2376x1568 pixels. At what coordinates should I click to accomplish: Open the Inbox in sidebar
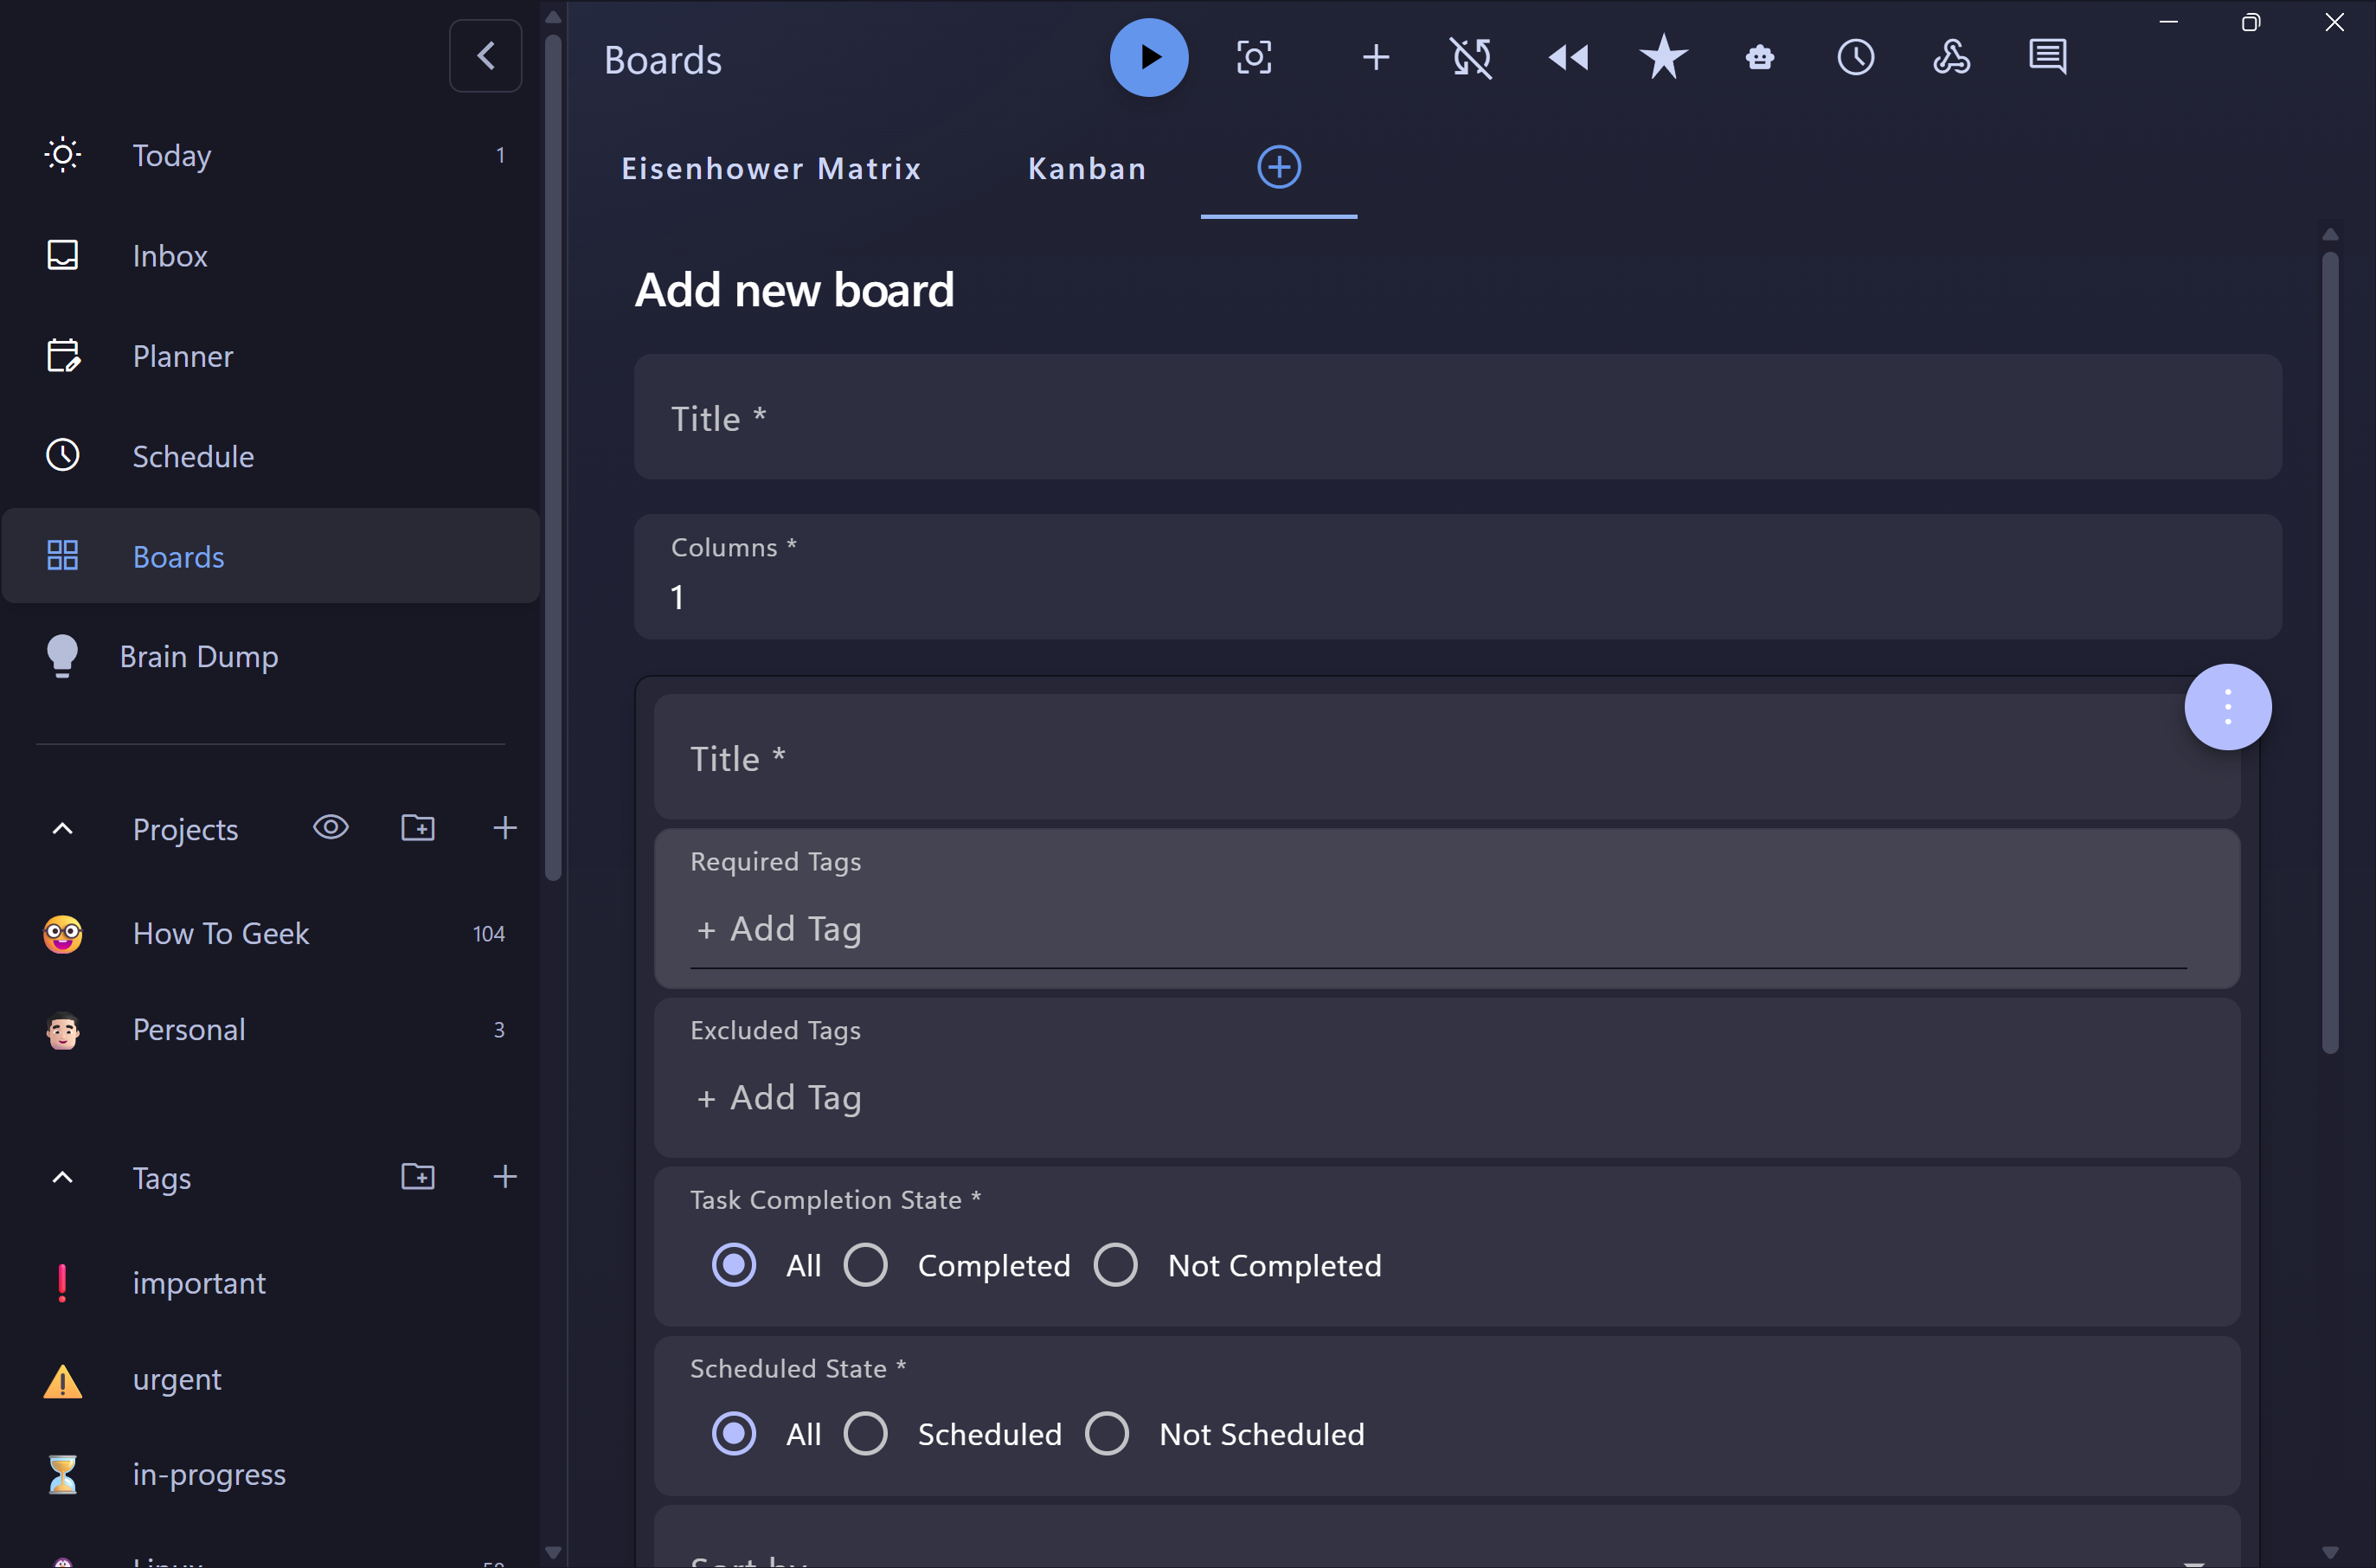pyautogui.click(x=271, y=255)
